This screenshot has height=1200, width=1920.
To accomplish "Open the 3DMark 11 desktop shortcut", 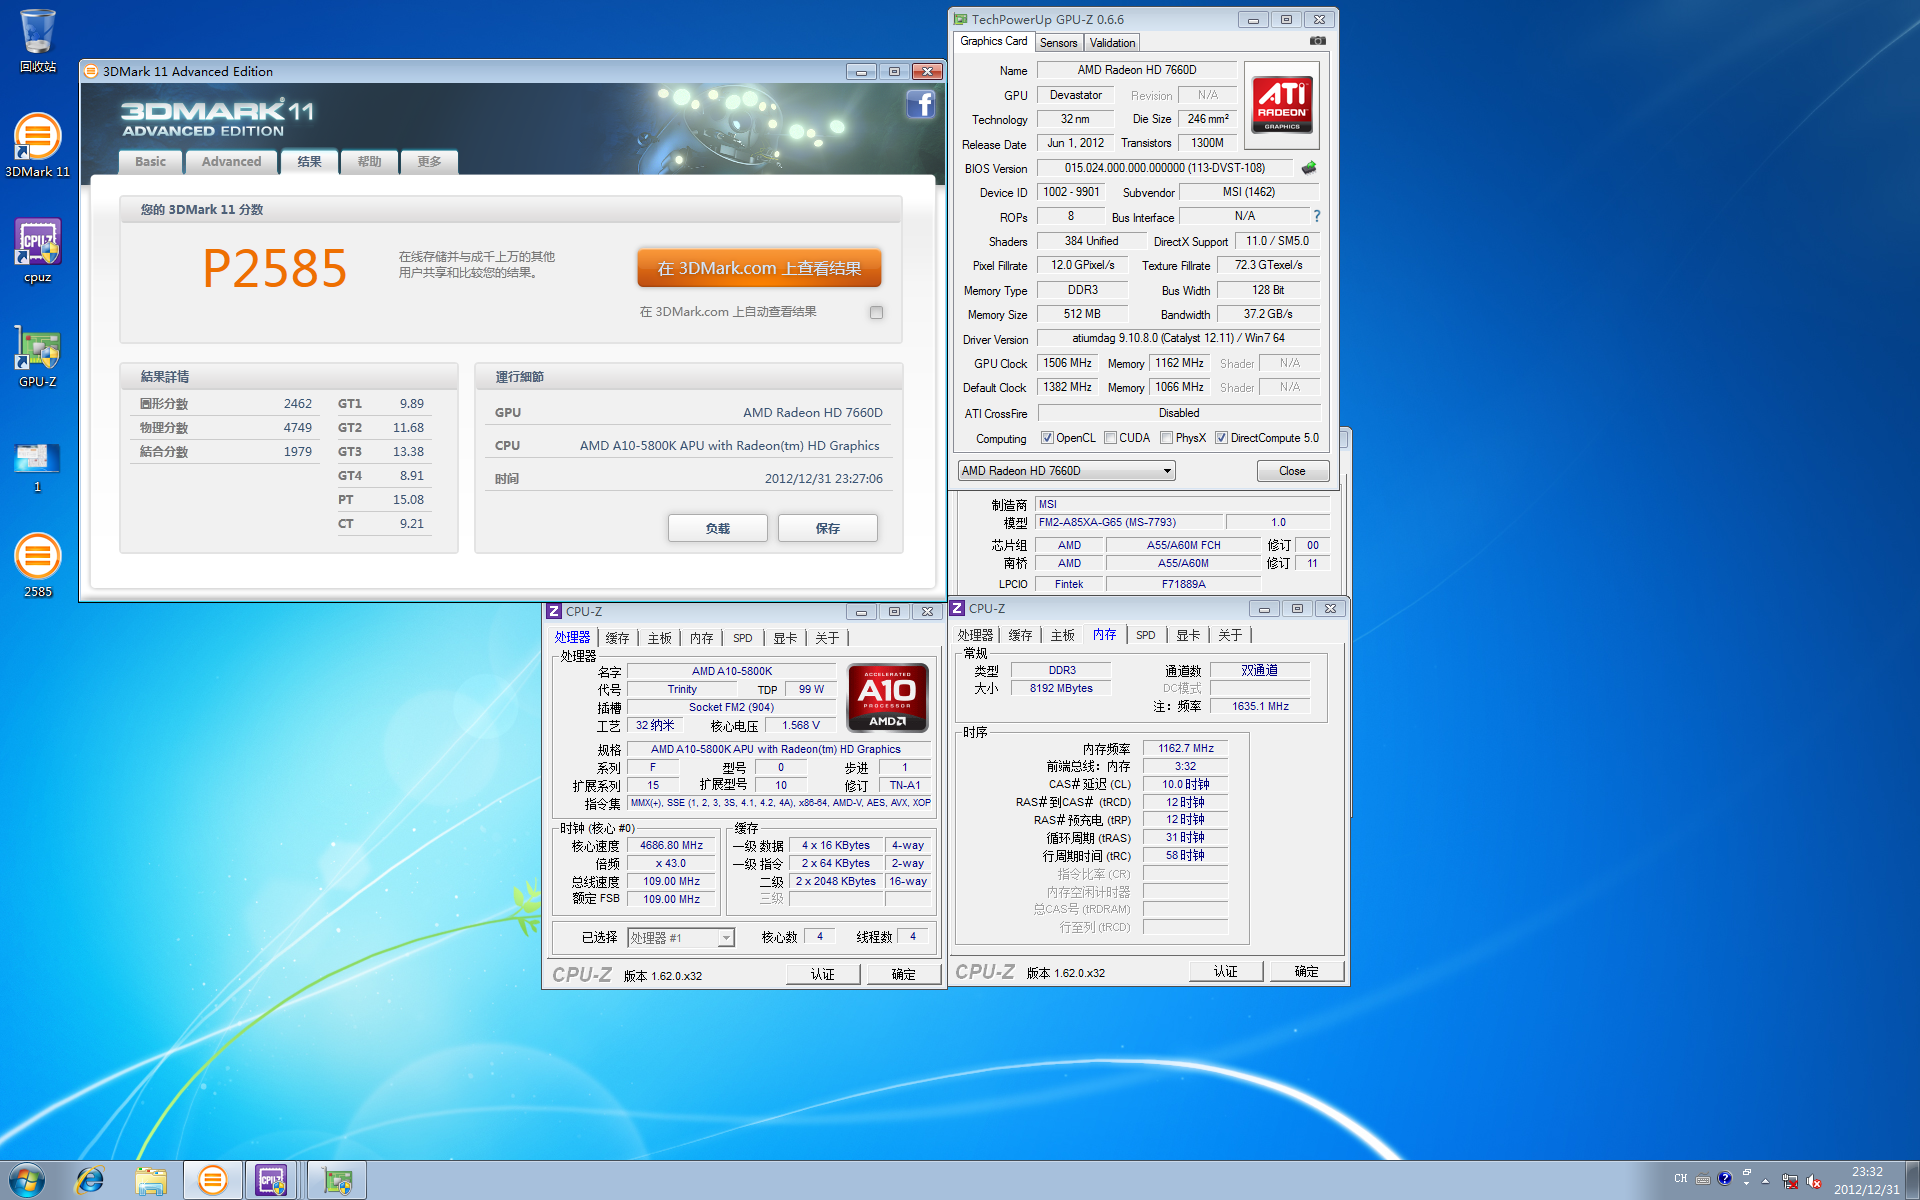I will pos(37,145).
